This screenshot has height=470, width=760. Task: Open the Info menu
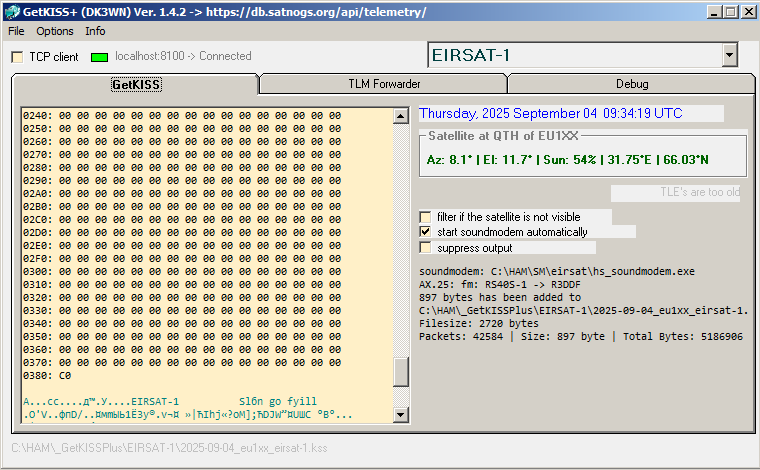tap(95, 31)
